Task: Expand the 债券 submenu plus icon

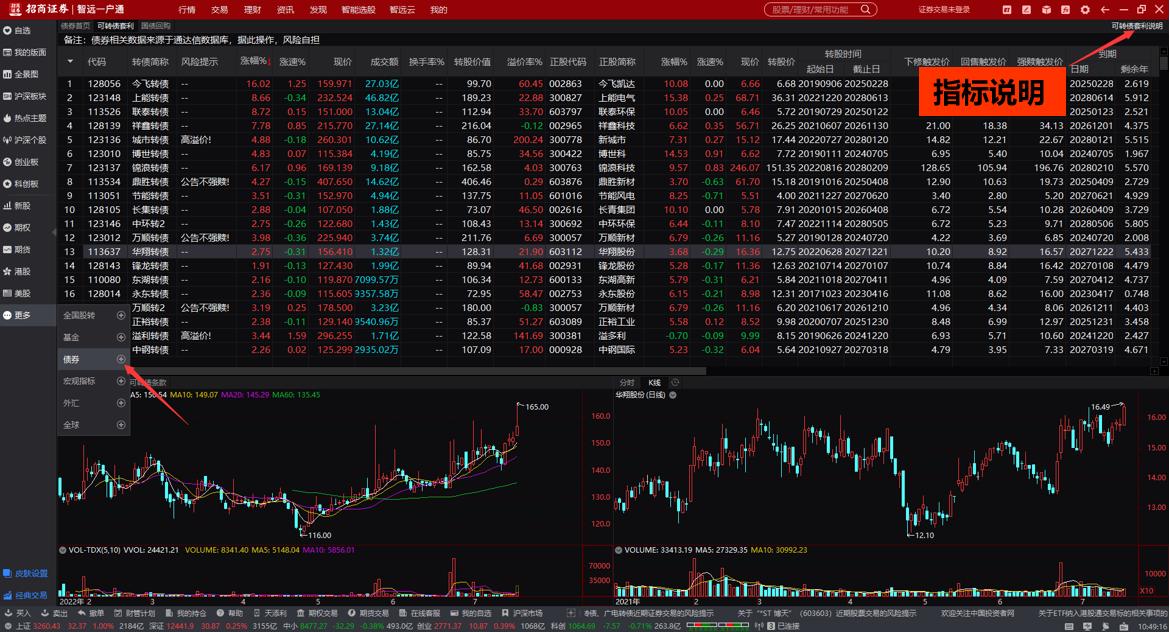Action: (121, 359)
